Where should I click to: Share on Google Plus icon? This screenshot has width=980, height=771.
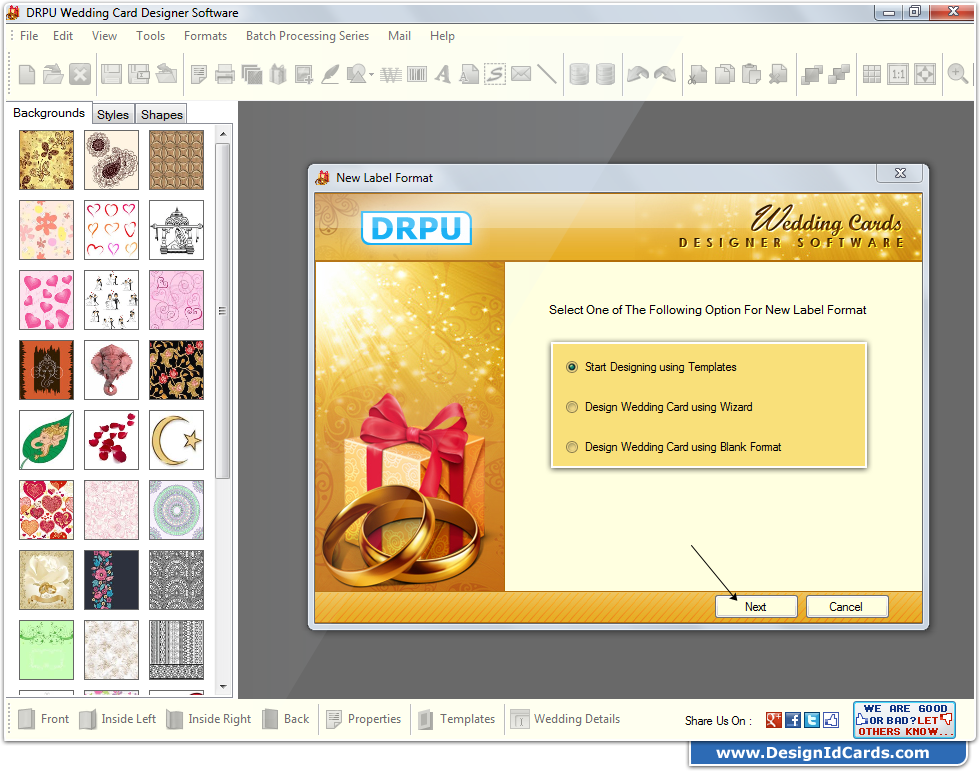pyautogui.click(x=774, y=720)
